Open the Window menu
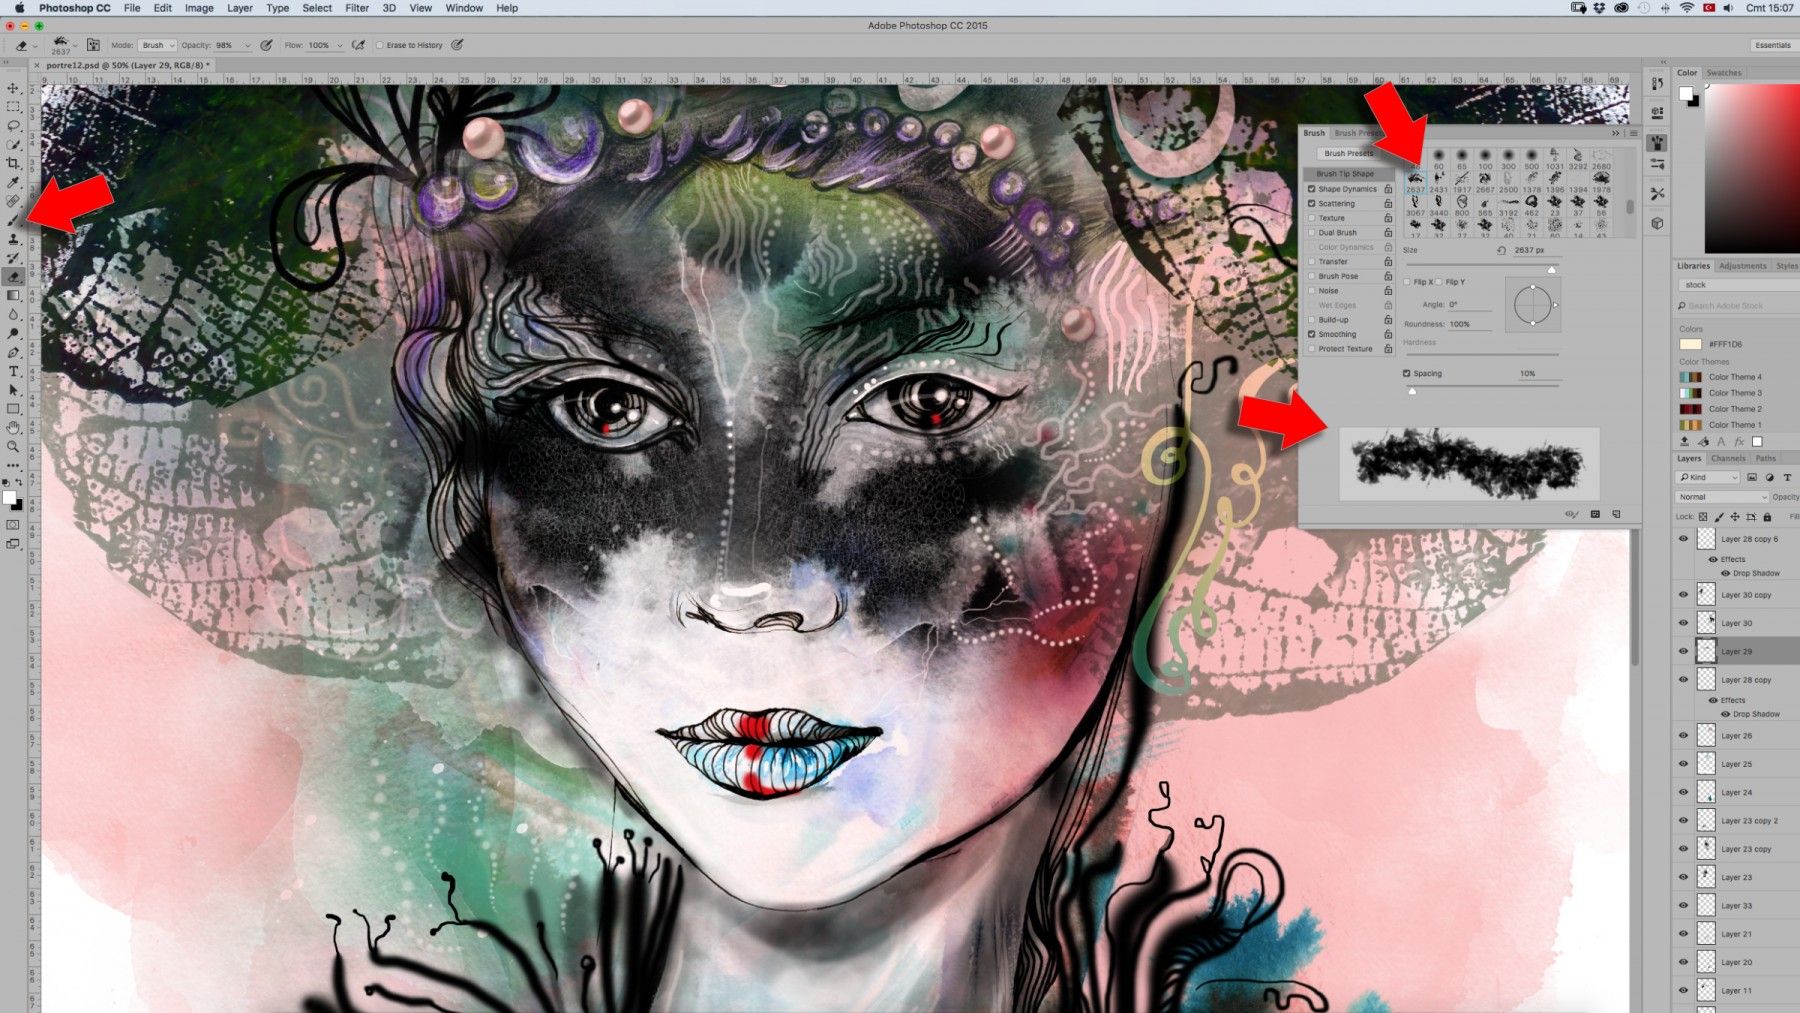 tap(464, 8)
